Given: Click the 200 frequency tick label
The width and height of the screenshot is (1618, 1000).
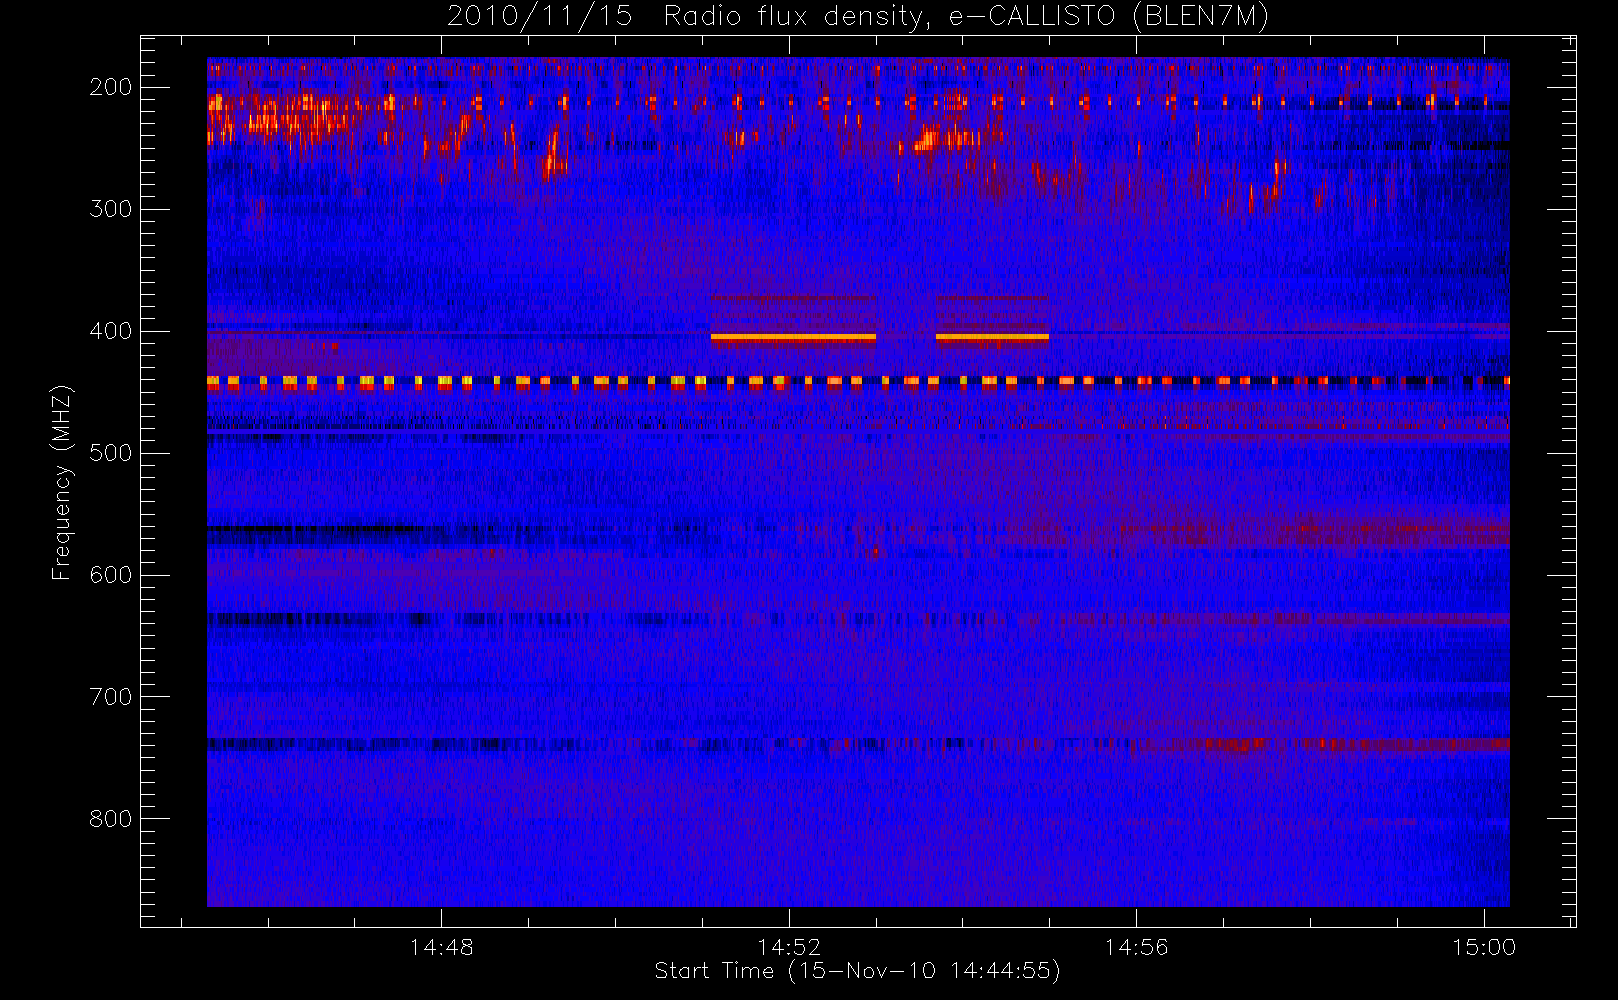Looking at the screenshot, I should point(110,87).
